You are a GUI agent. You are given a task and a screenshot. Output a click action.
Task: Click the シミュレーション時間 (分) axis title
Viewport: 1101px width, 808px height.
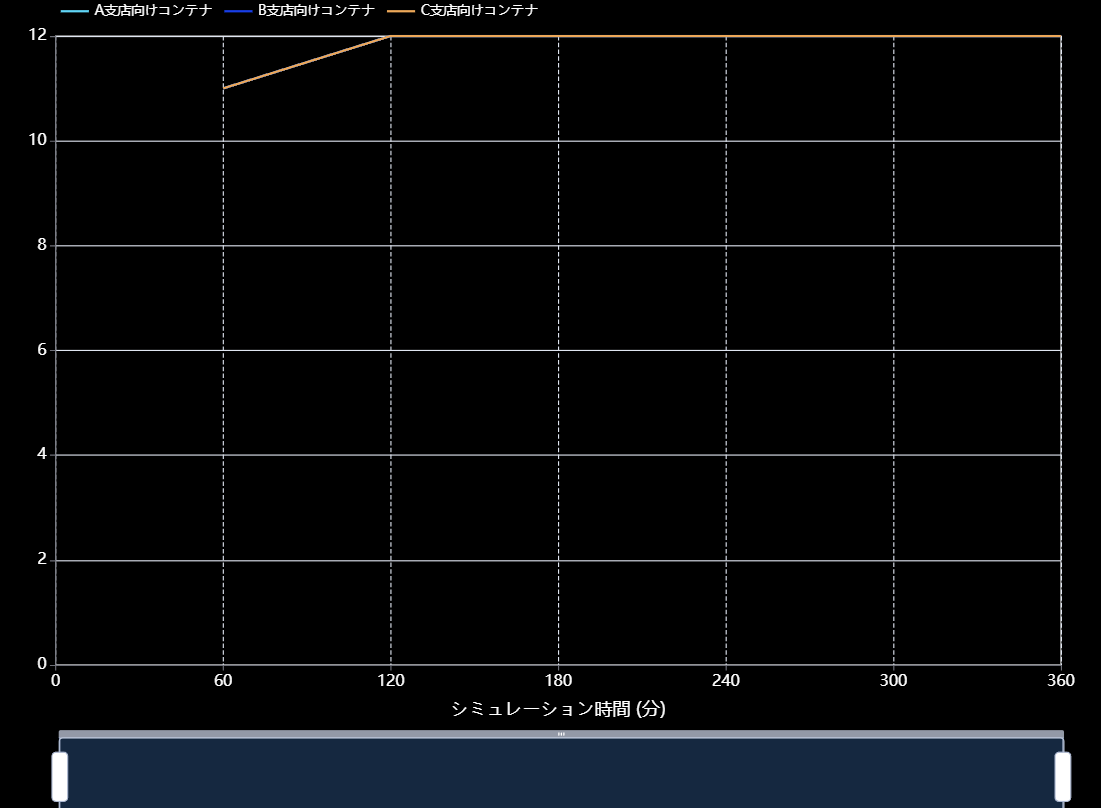[558, 709]
